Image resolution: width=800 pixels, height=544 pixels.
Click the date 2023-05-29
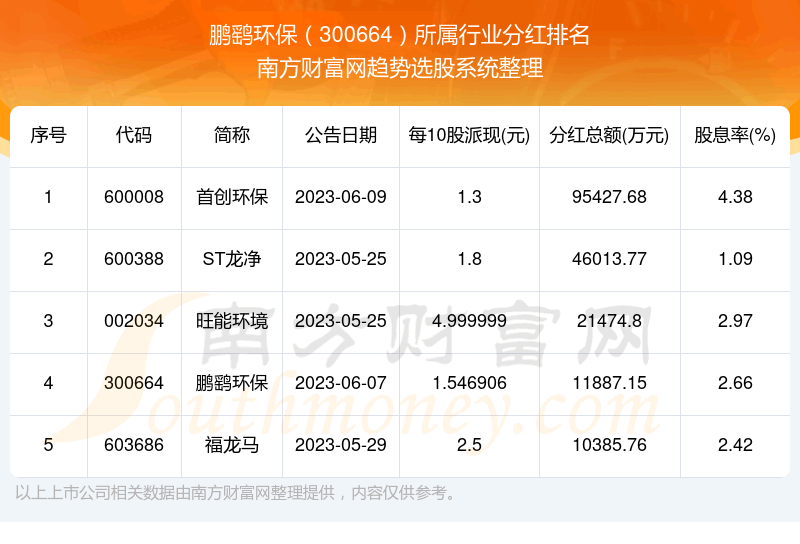[x=341, y=445]
